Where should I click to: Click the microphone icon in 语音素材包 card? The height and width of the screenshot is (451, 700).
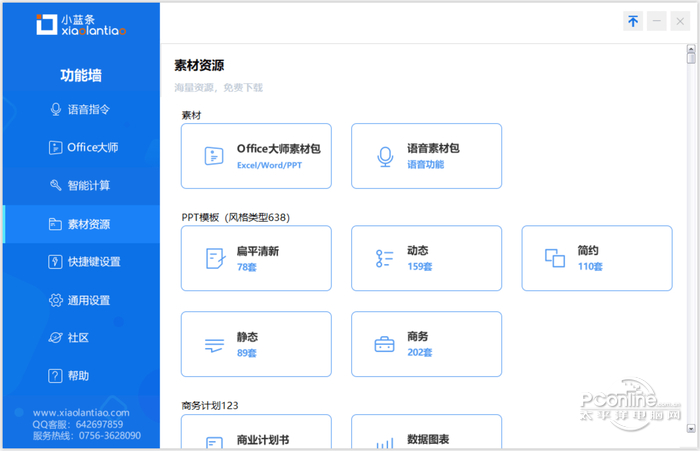[x=385, y=157]
